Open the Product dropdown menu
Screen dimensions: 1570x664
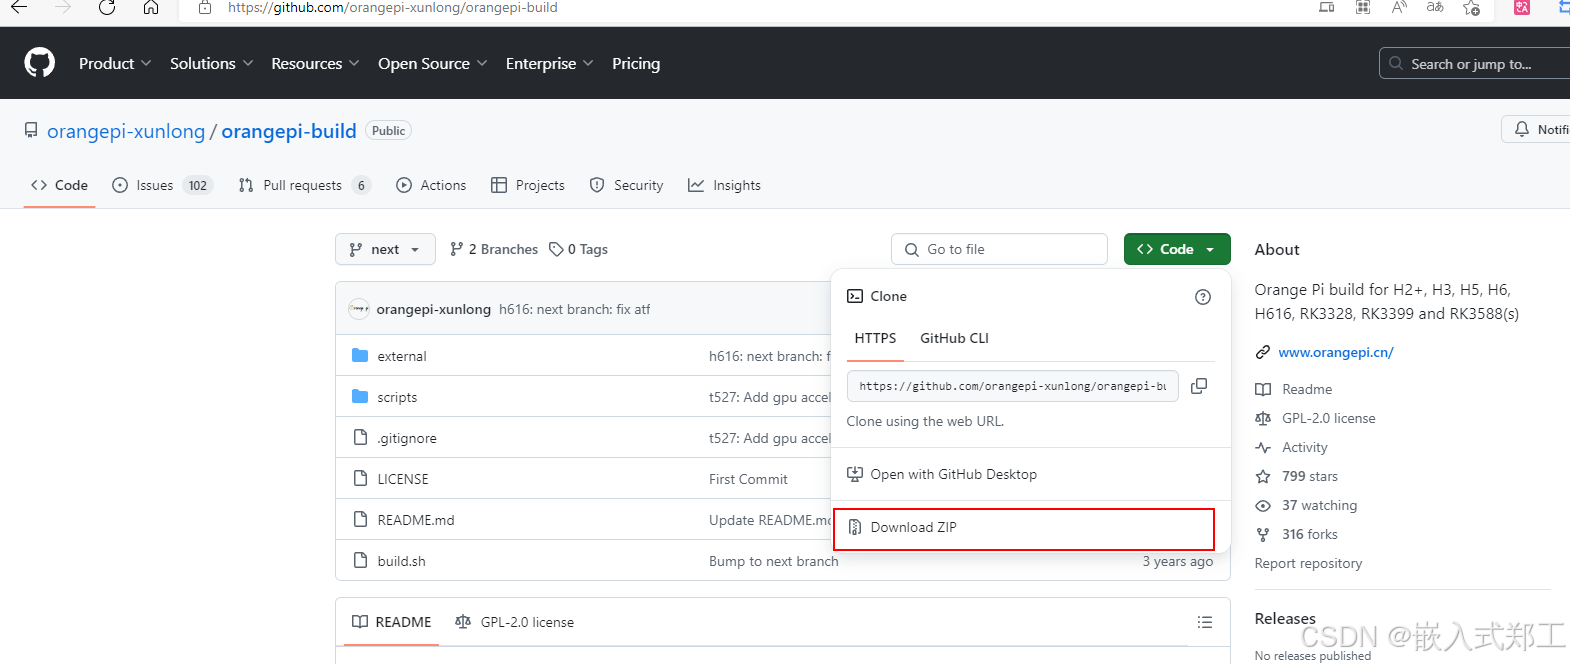pyautogui.click(x=115, y=63)
